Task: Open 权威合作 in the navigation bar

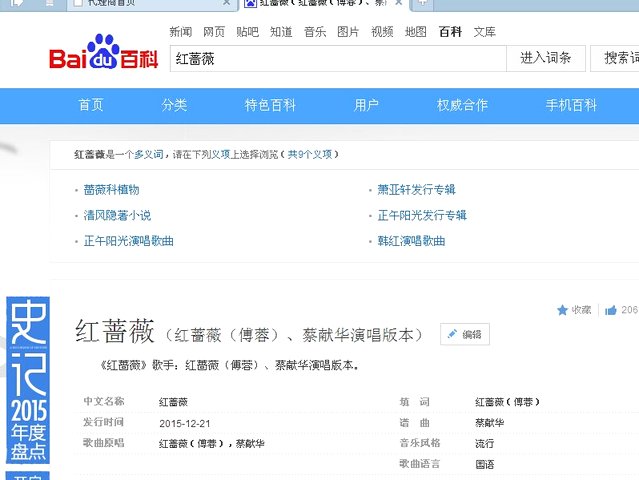Action: (462, 105)
